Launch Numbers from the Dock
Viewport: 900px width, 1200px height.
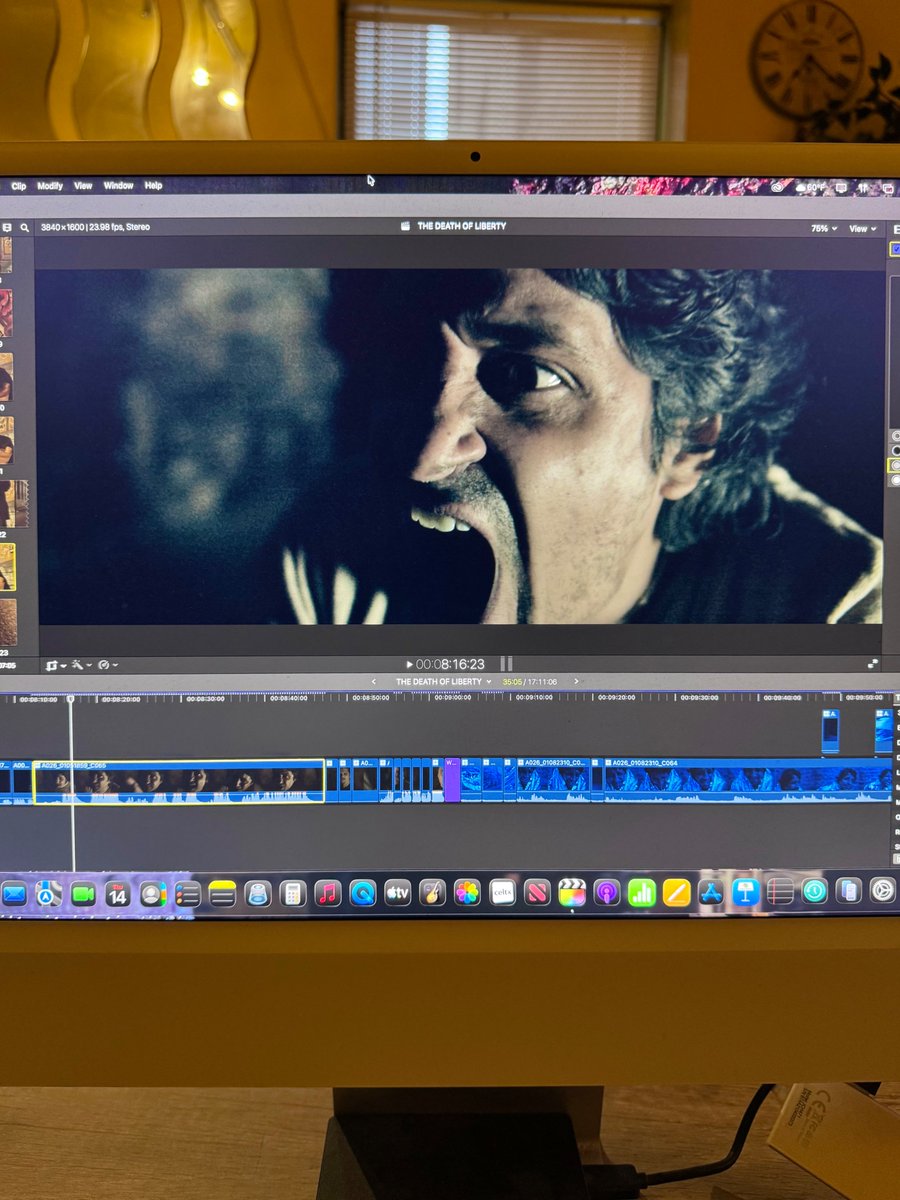pyautogui.click(x=642, y=891)
